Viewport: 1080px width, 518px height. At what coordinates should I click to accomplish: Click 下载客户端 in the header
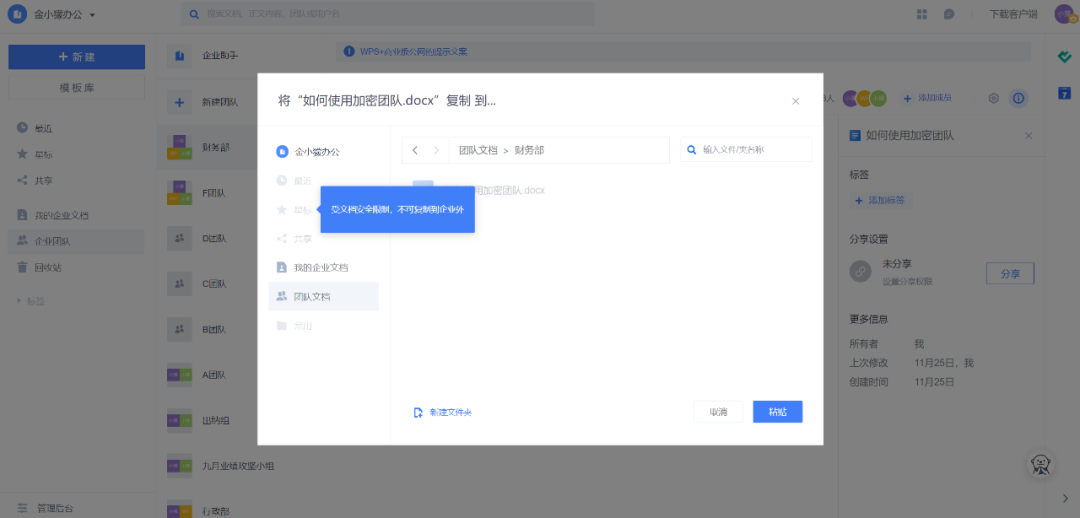[x=1013, y=14]
